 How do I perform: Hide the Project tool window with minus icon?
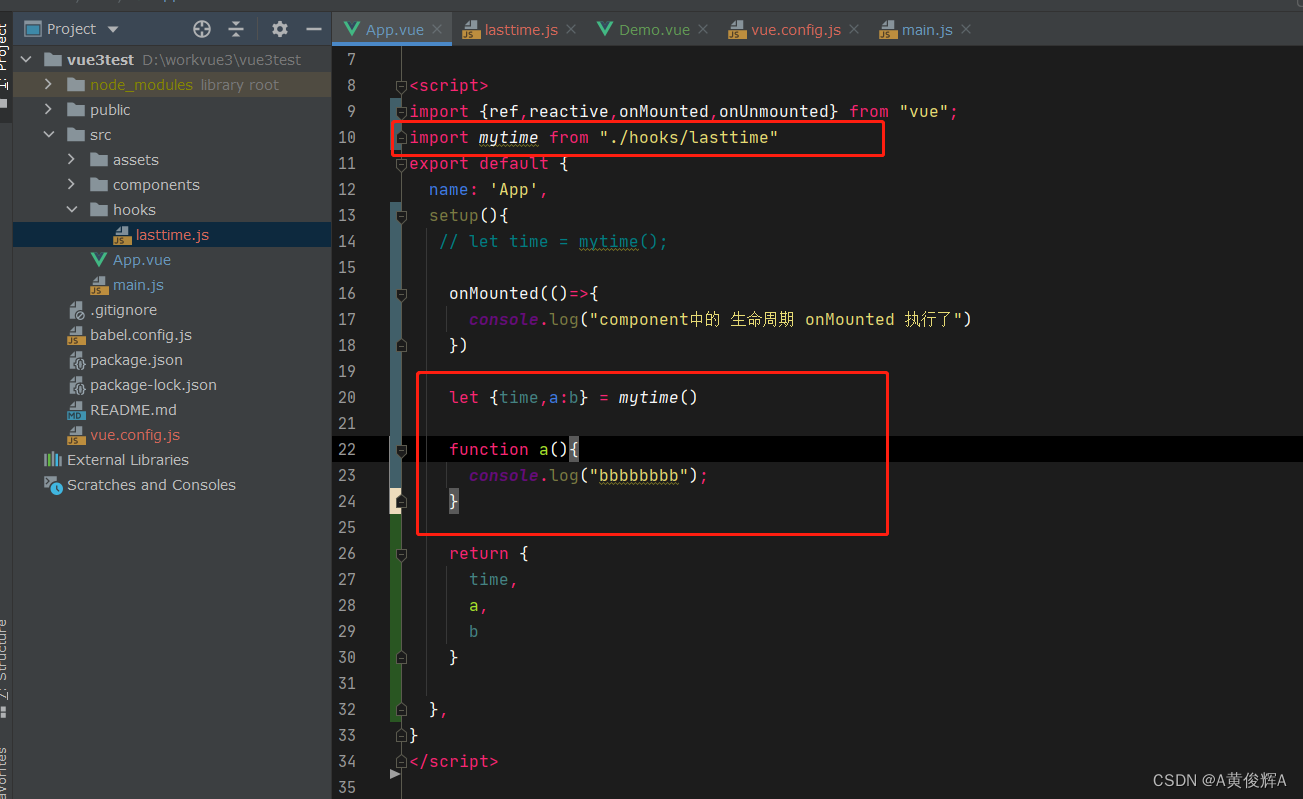314,29
